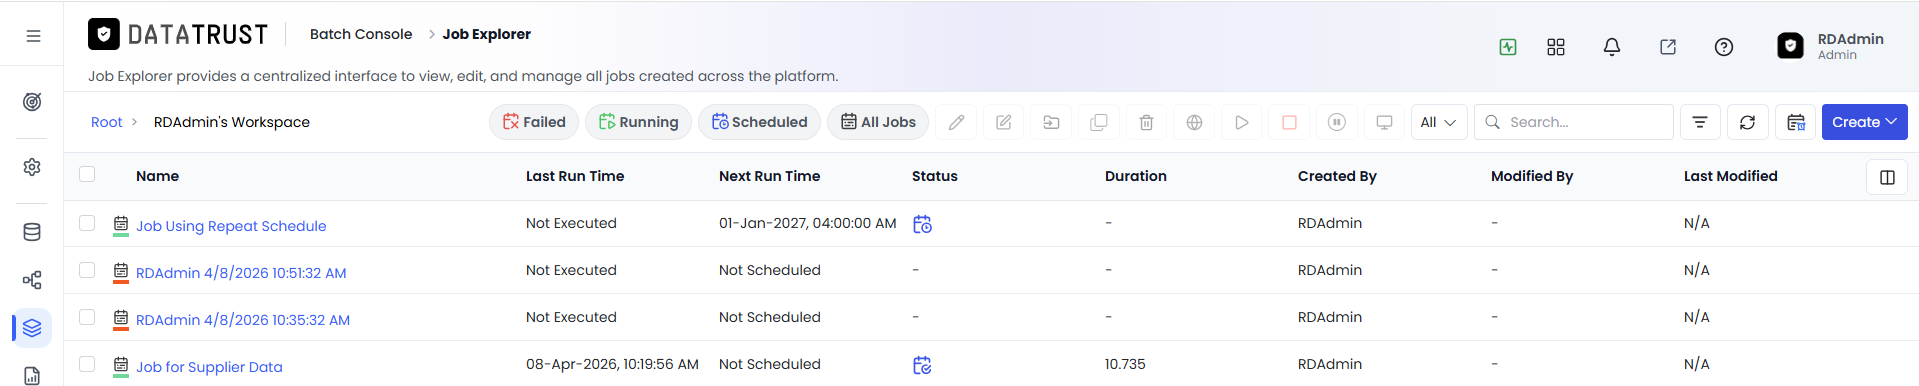The height and width of the screenshot is (386, 1919).
Task: Sort by Created By column header
Action: tap(1337, 176)
